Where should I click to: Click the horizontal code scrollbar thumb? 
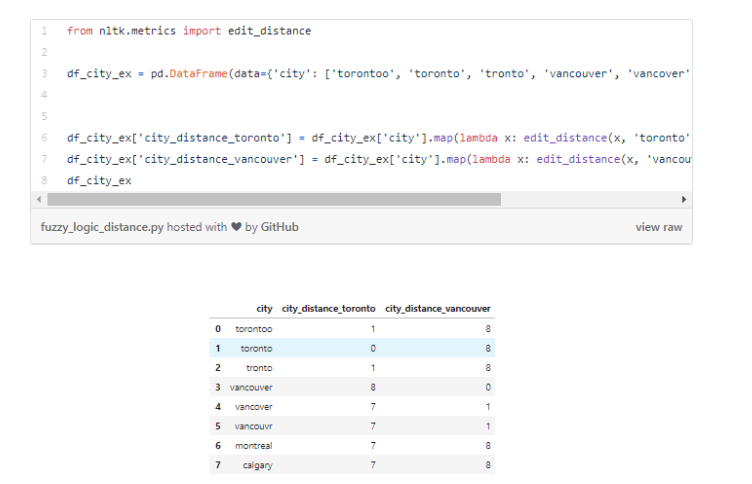click(x=272, y=199)
